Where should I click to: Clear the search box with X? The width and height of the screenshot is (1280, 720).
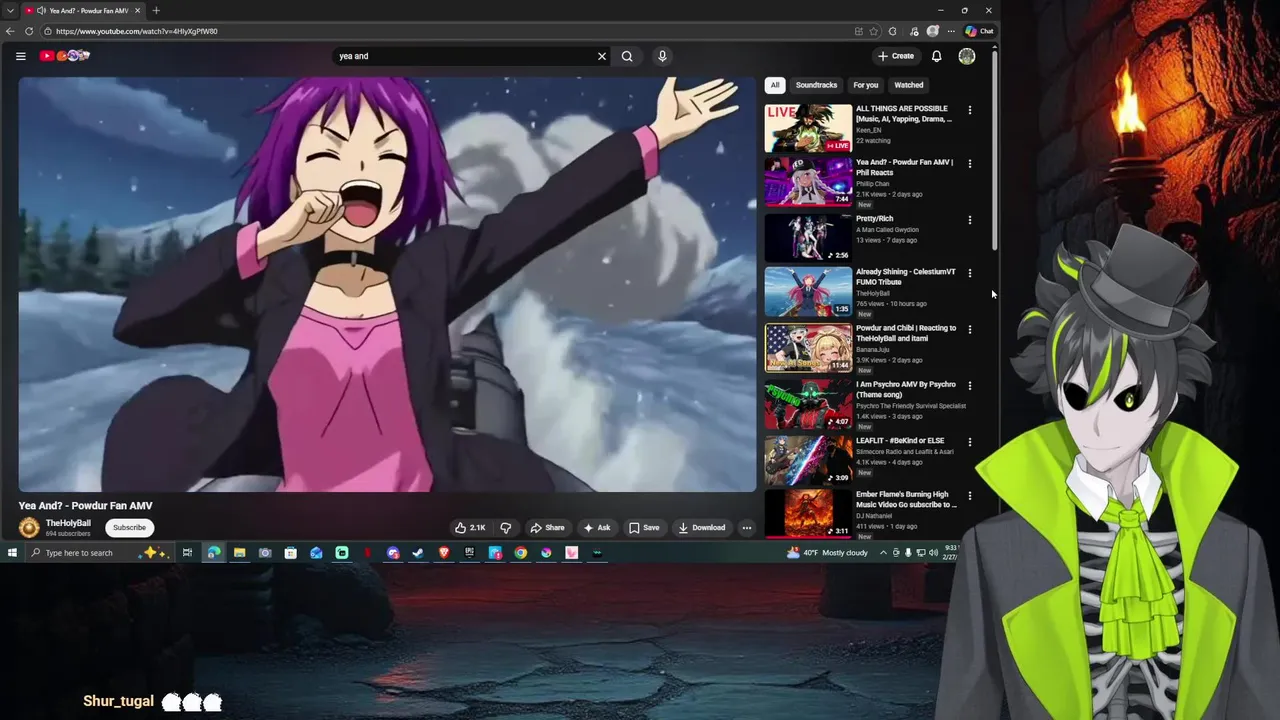click(x=602, y=56)
